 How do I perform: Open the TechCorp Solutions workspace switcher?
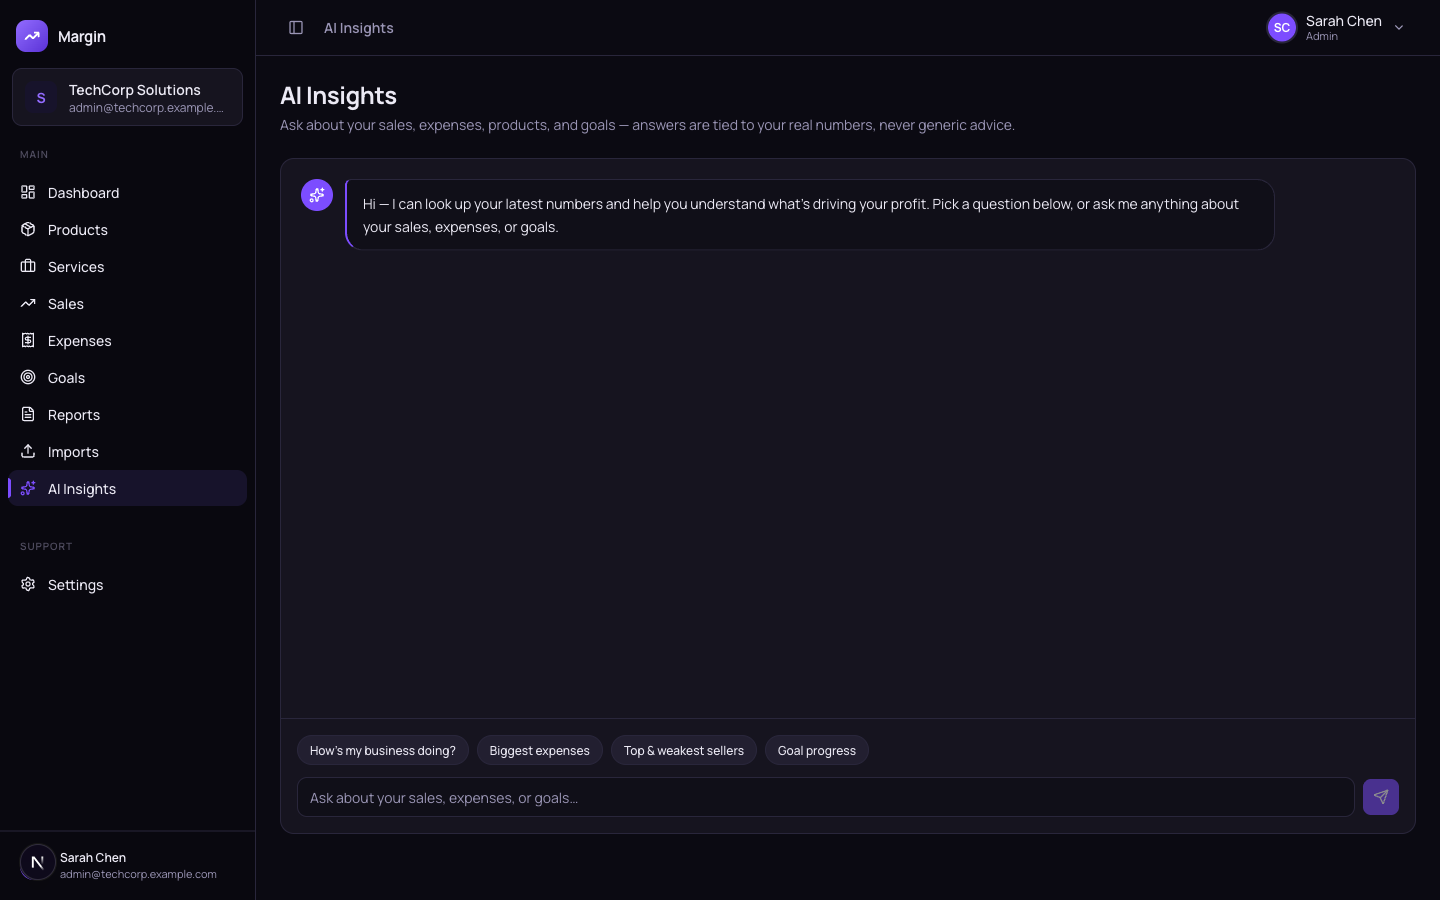(x=127, y=97)
